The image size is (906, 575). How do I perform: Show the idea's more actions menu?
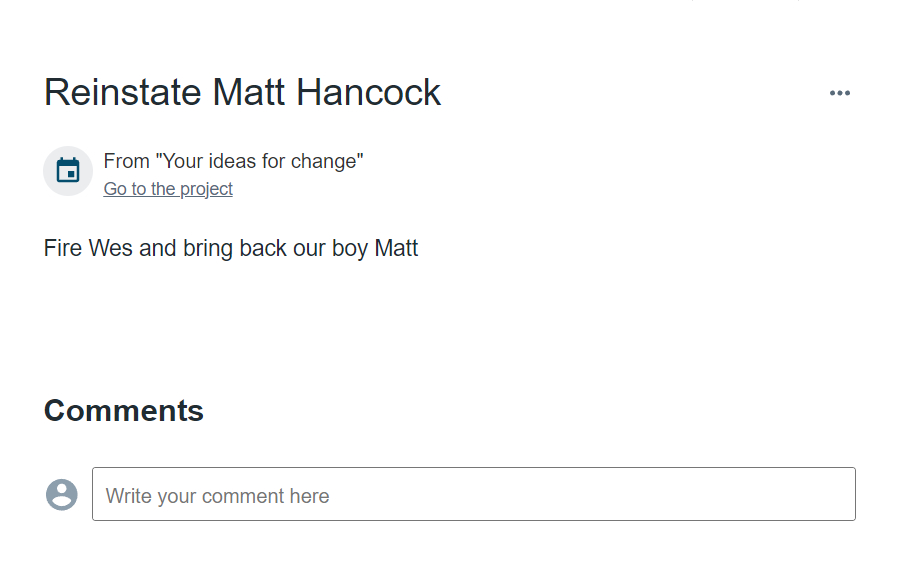840,93
